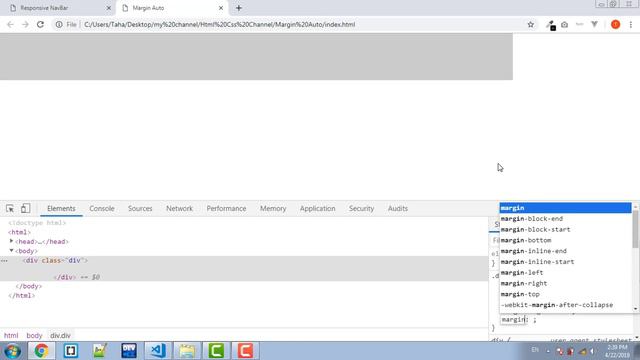
Task: Open the Elements panel tab
Action: pyautogui.click(x=61, y=209)
